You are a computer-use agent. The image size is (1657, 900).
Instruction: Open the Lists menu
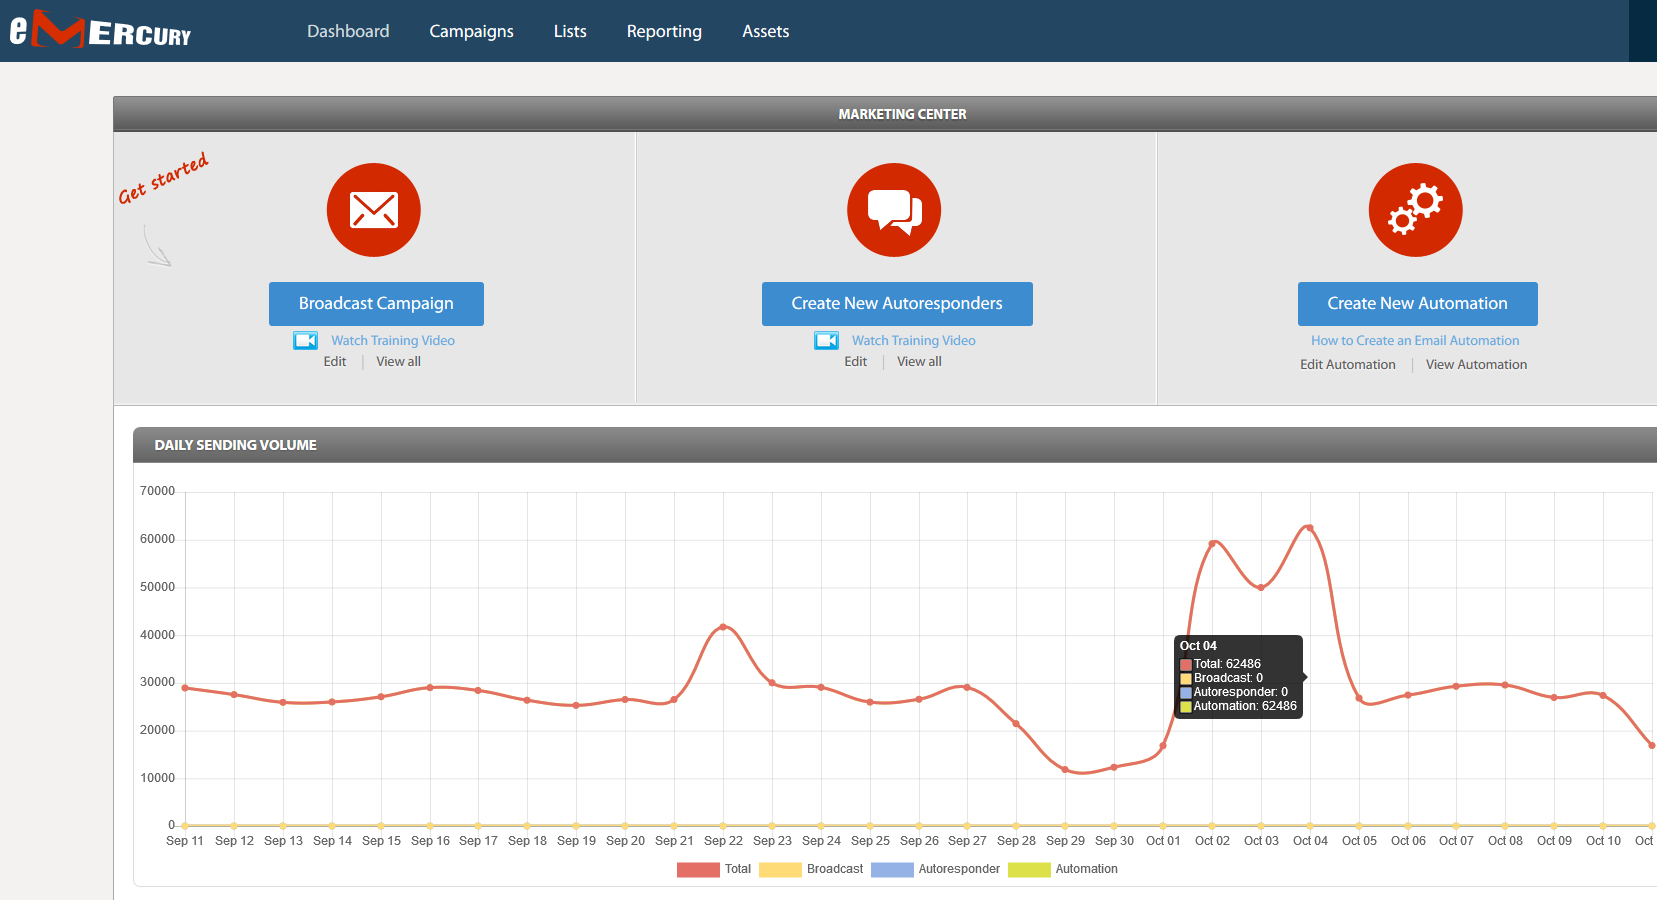[570, 31]
